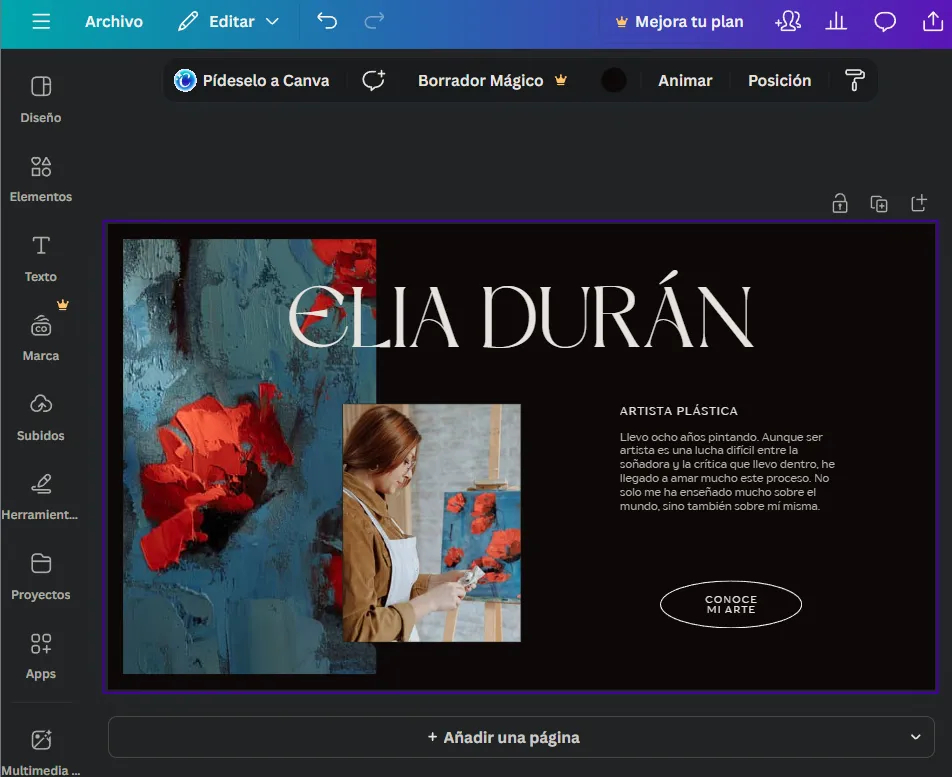Select Animar from the toolbar
This screenshot has height=777, width=952.
(x=684, y=80)
